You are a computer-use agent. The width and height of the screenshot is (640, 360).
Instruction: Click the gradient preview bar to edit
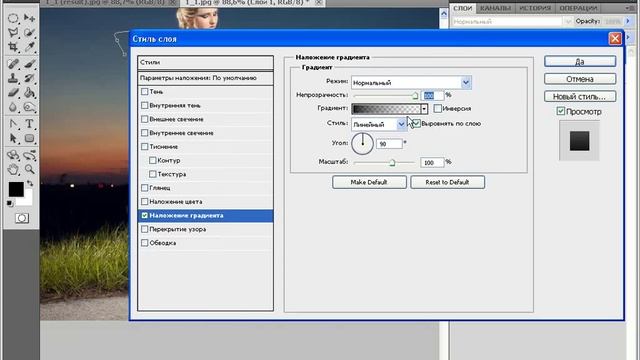click(x=386, y=109)
